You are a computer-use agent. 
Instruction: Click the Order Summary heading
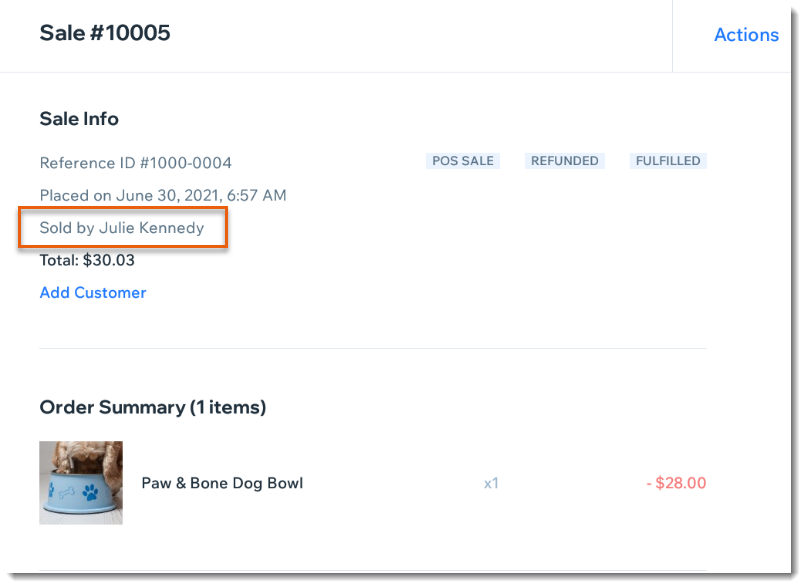(153, 407)
